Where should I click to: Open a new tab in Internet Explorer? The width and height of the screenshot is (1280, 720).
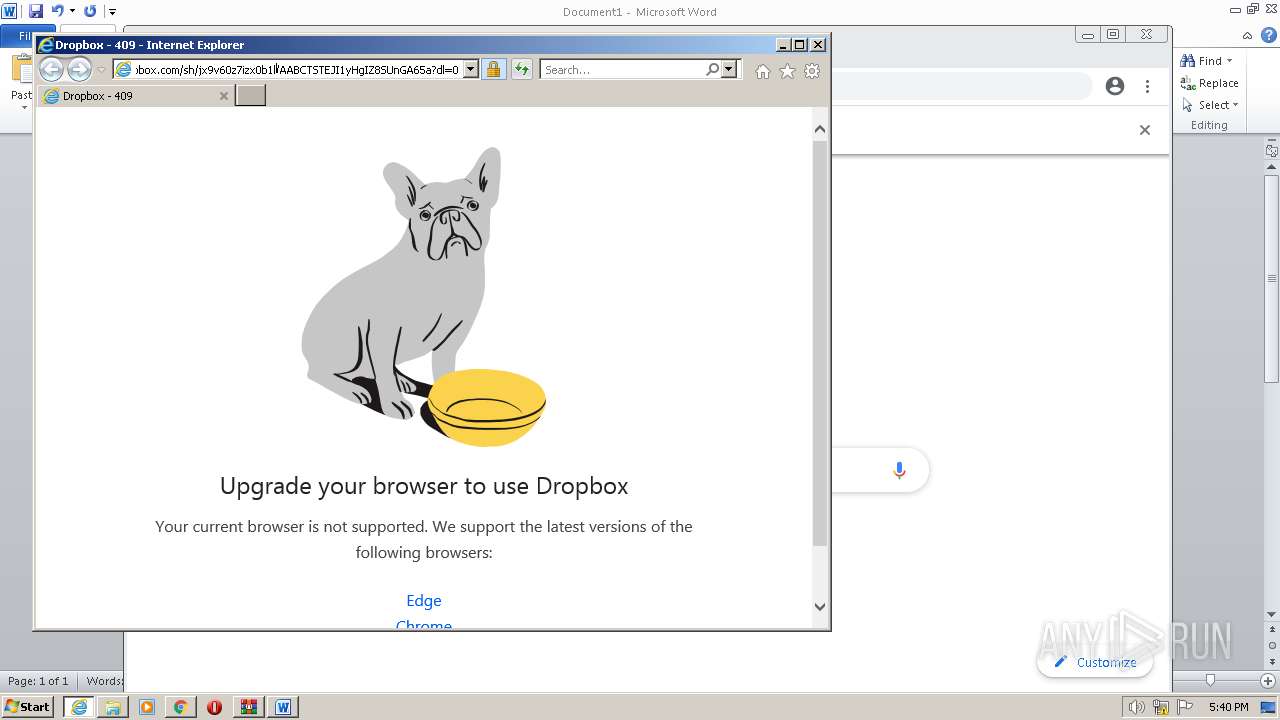(x=250, y=96)
